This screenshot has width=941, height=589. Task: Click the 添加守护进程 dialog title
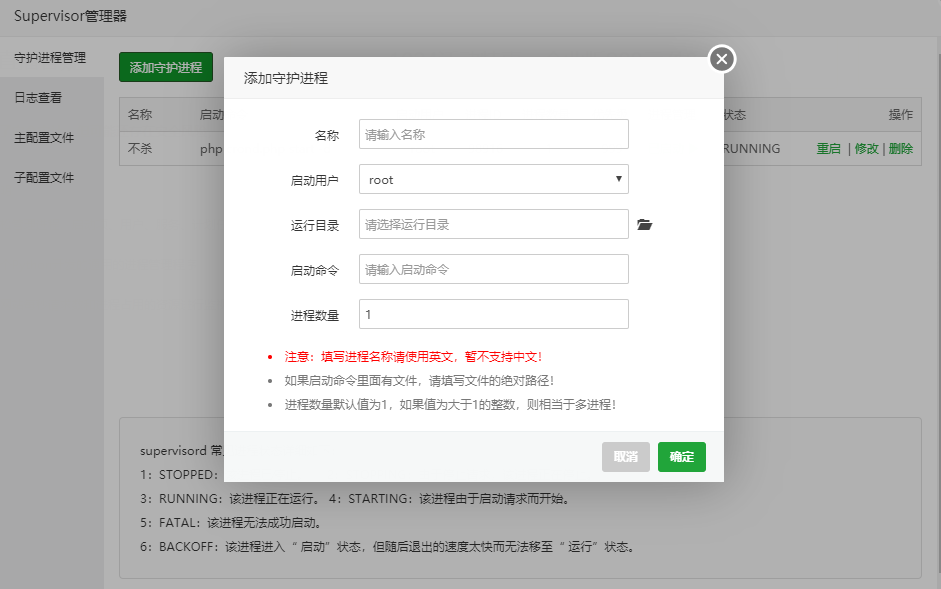coord(286,78)
